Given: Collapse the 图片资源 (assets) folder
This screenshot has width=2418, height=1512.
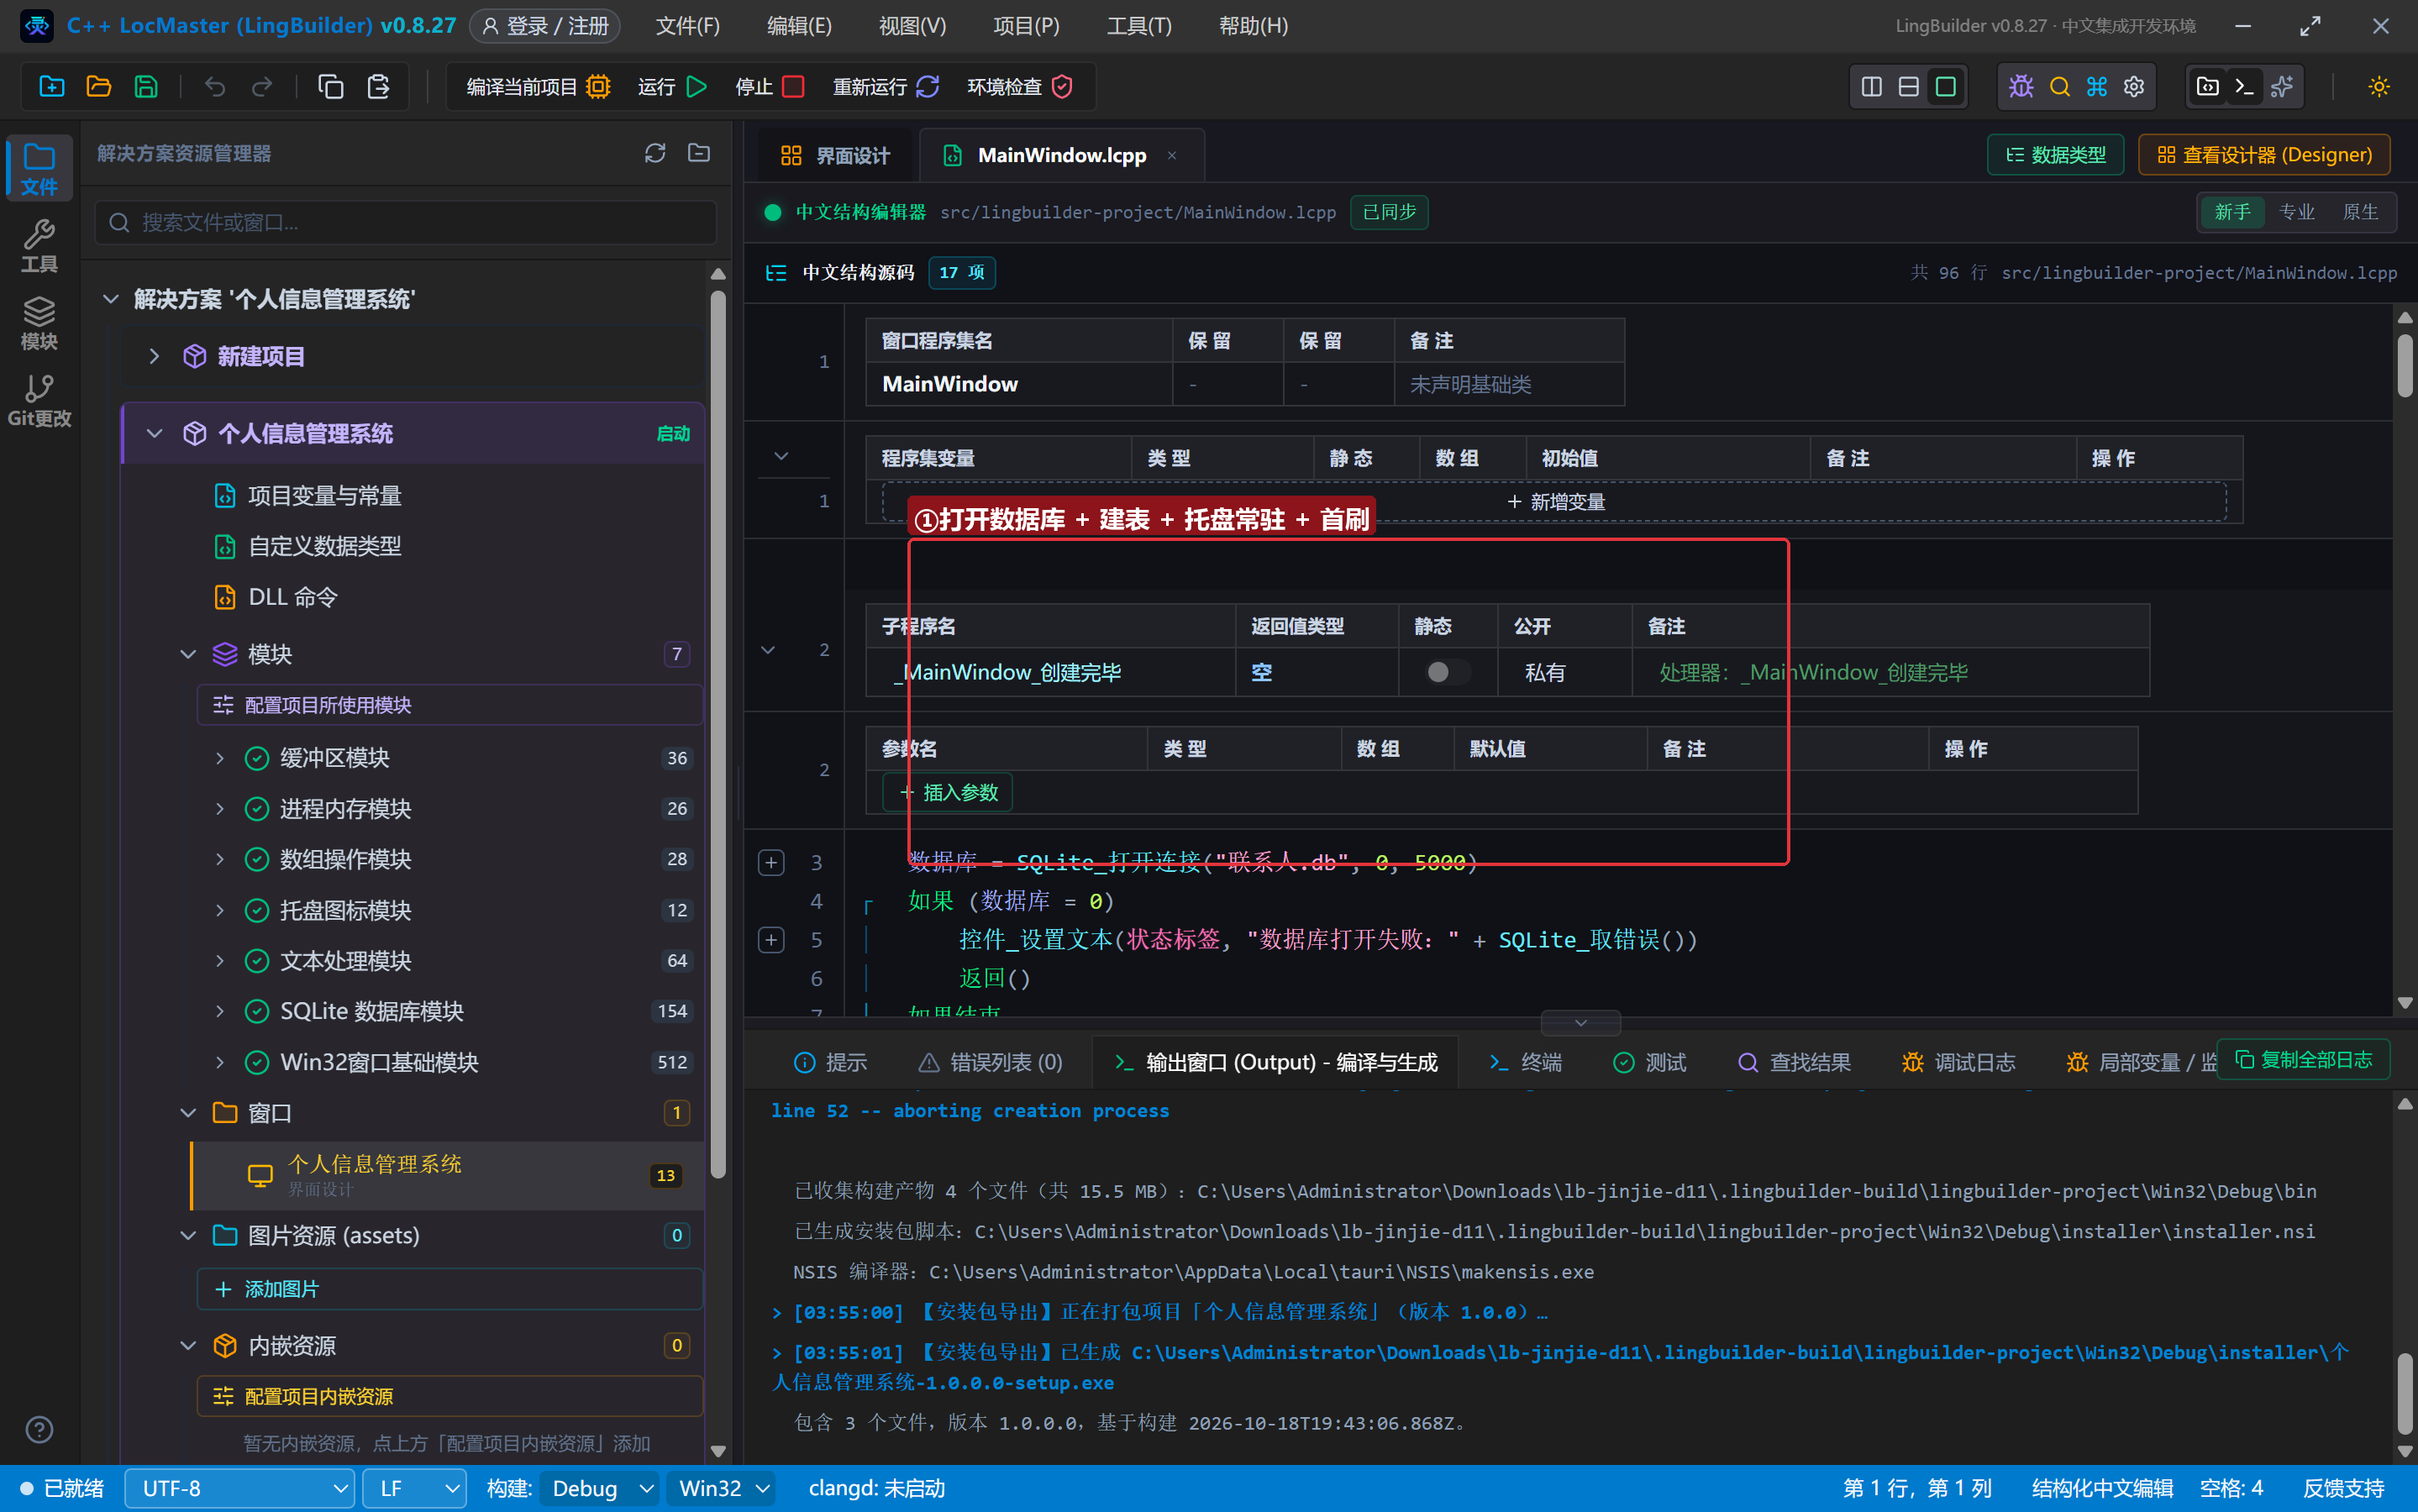Looking at the screenshot, I should point(188,1236).
